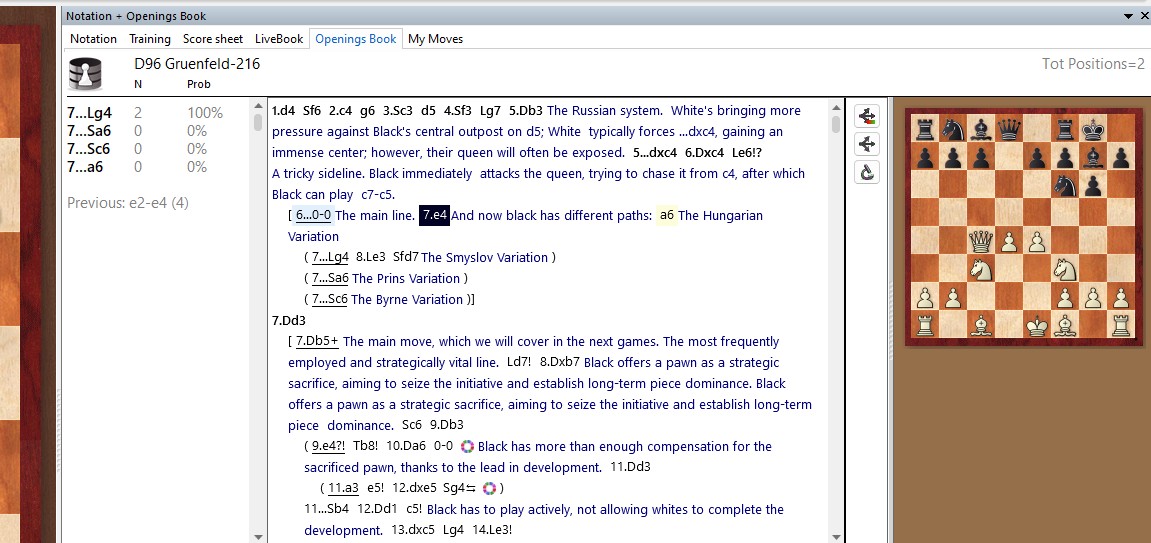This screenshot has height=543, width=1151.
Task: Open the Training tab
Action: tap(150, 39)
